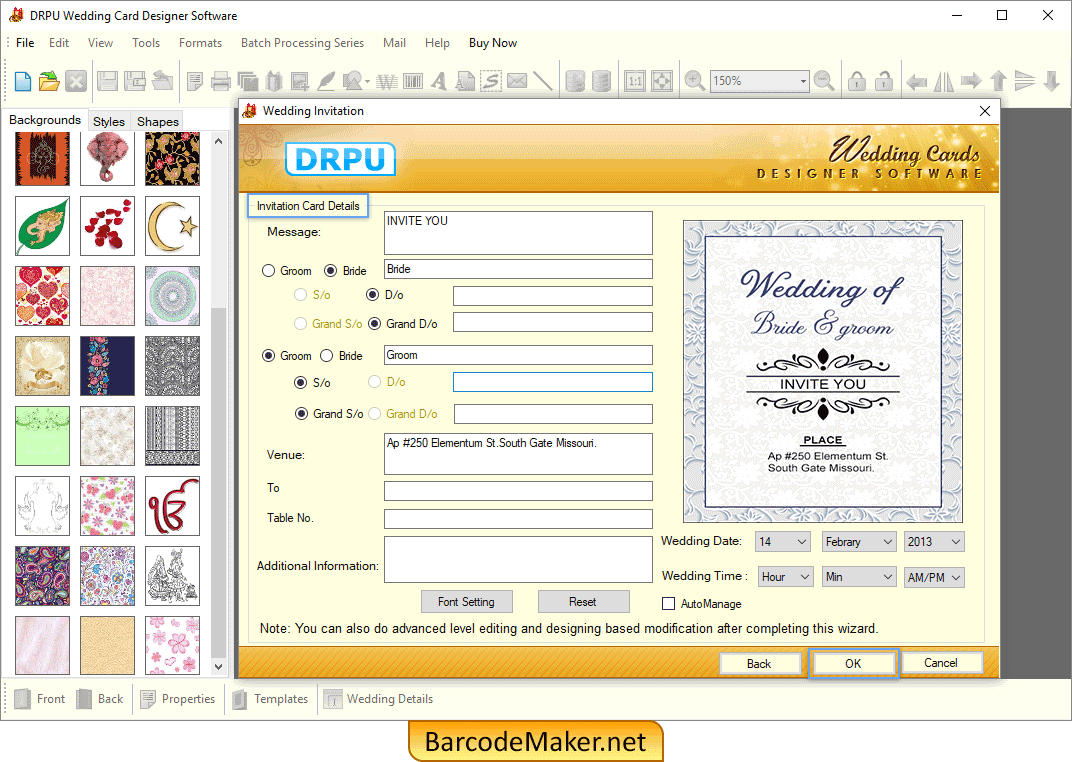Open the wedding day dropdown showing 14

783,541
